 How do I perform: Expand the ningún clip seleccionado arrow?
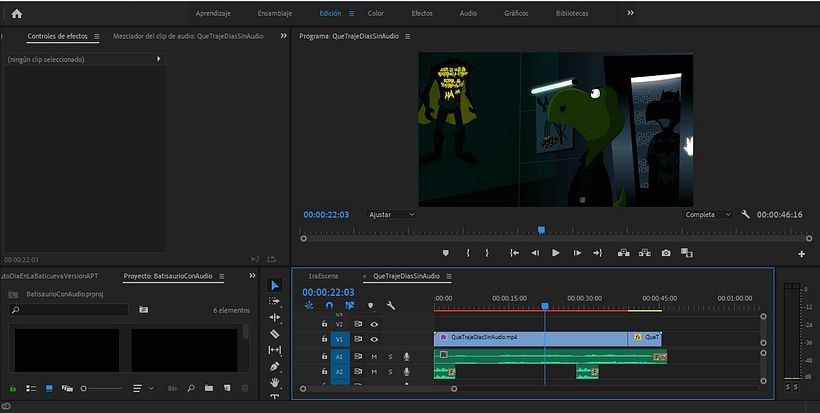(158, 59)
